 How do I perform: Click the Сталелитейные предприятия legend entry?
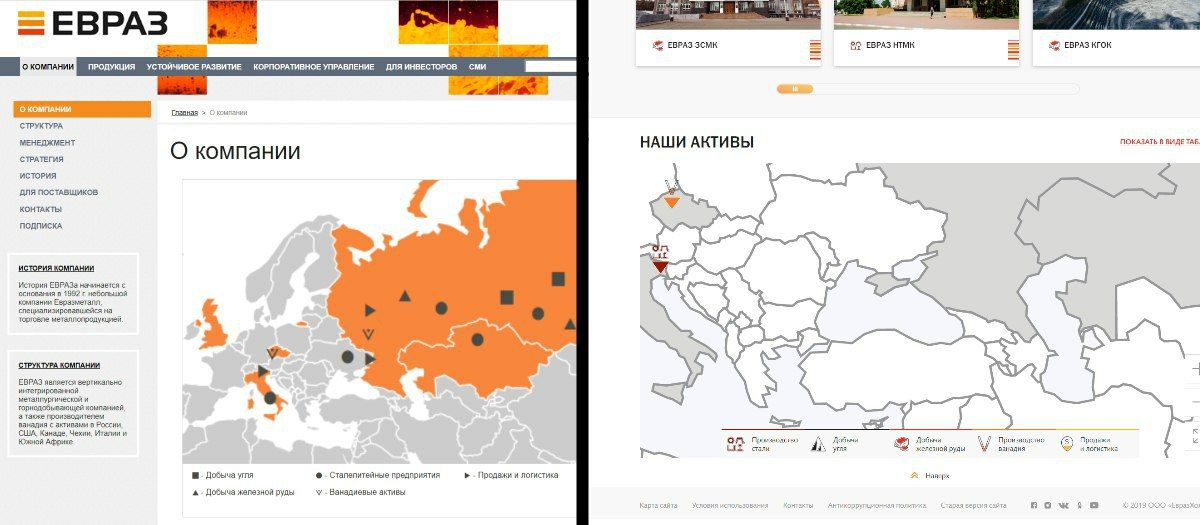[x=378, y=475]
